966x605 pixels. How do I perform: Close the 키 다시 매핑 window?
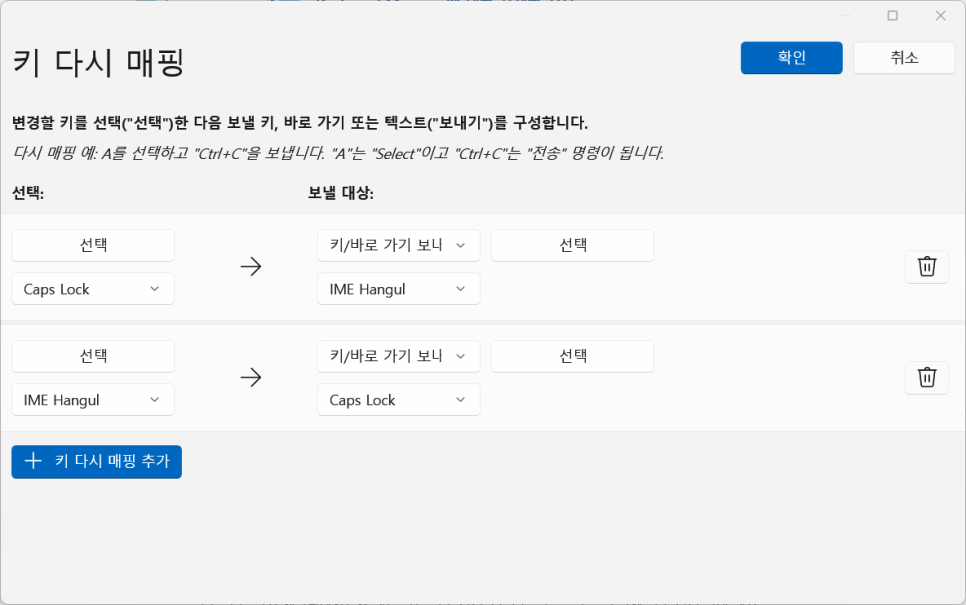(940, 15)
